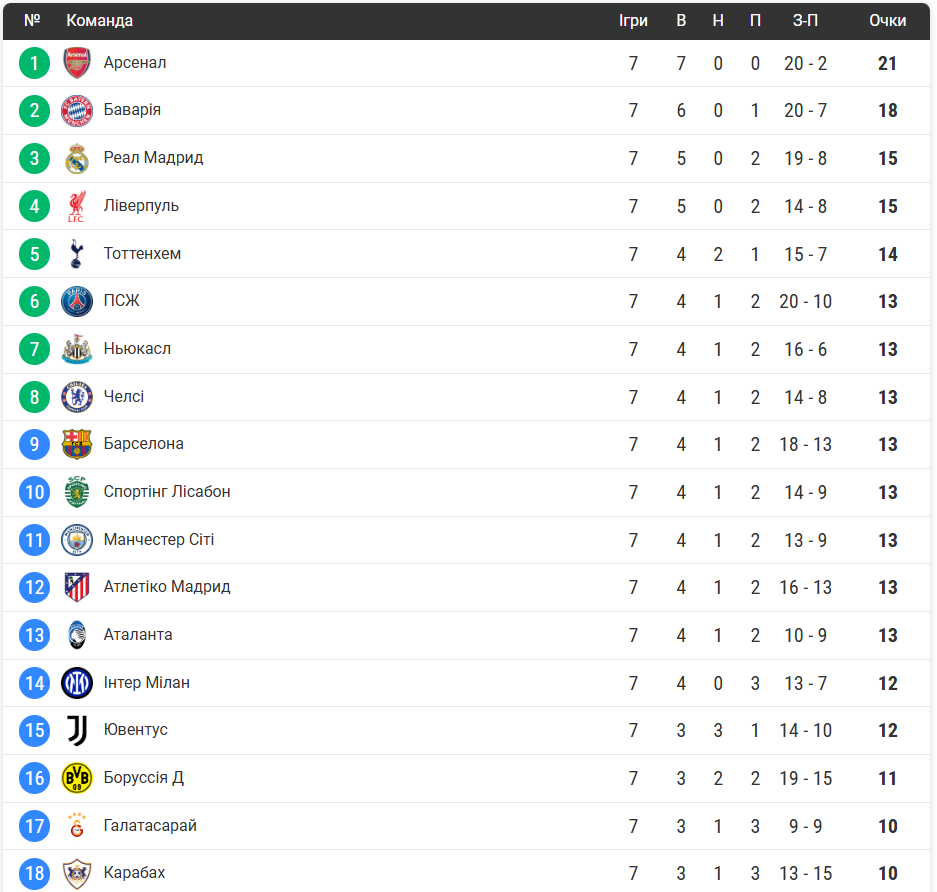Open the Ньюкасл team page
The image size is (937, 892).
137,349
